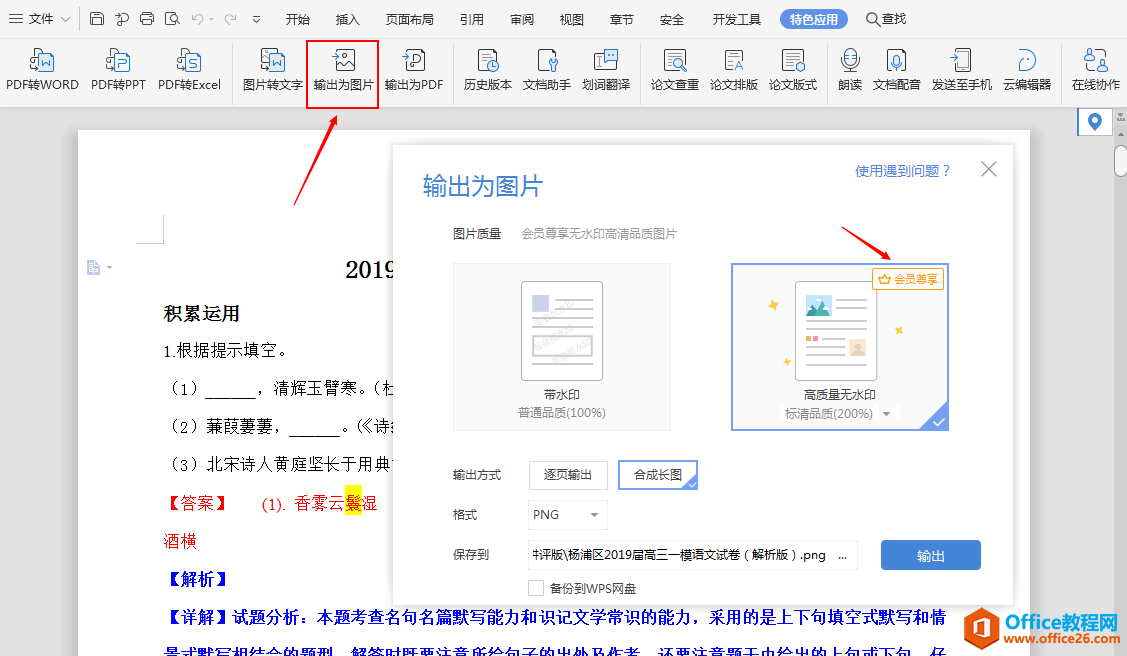Click 输出为PDF in the ribbon
Screen dimensions: 1127x656
414,70
